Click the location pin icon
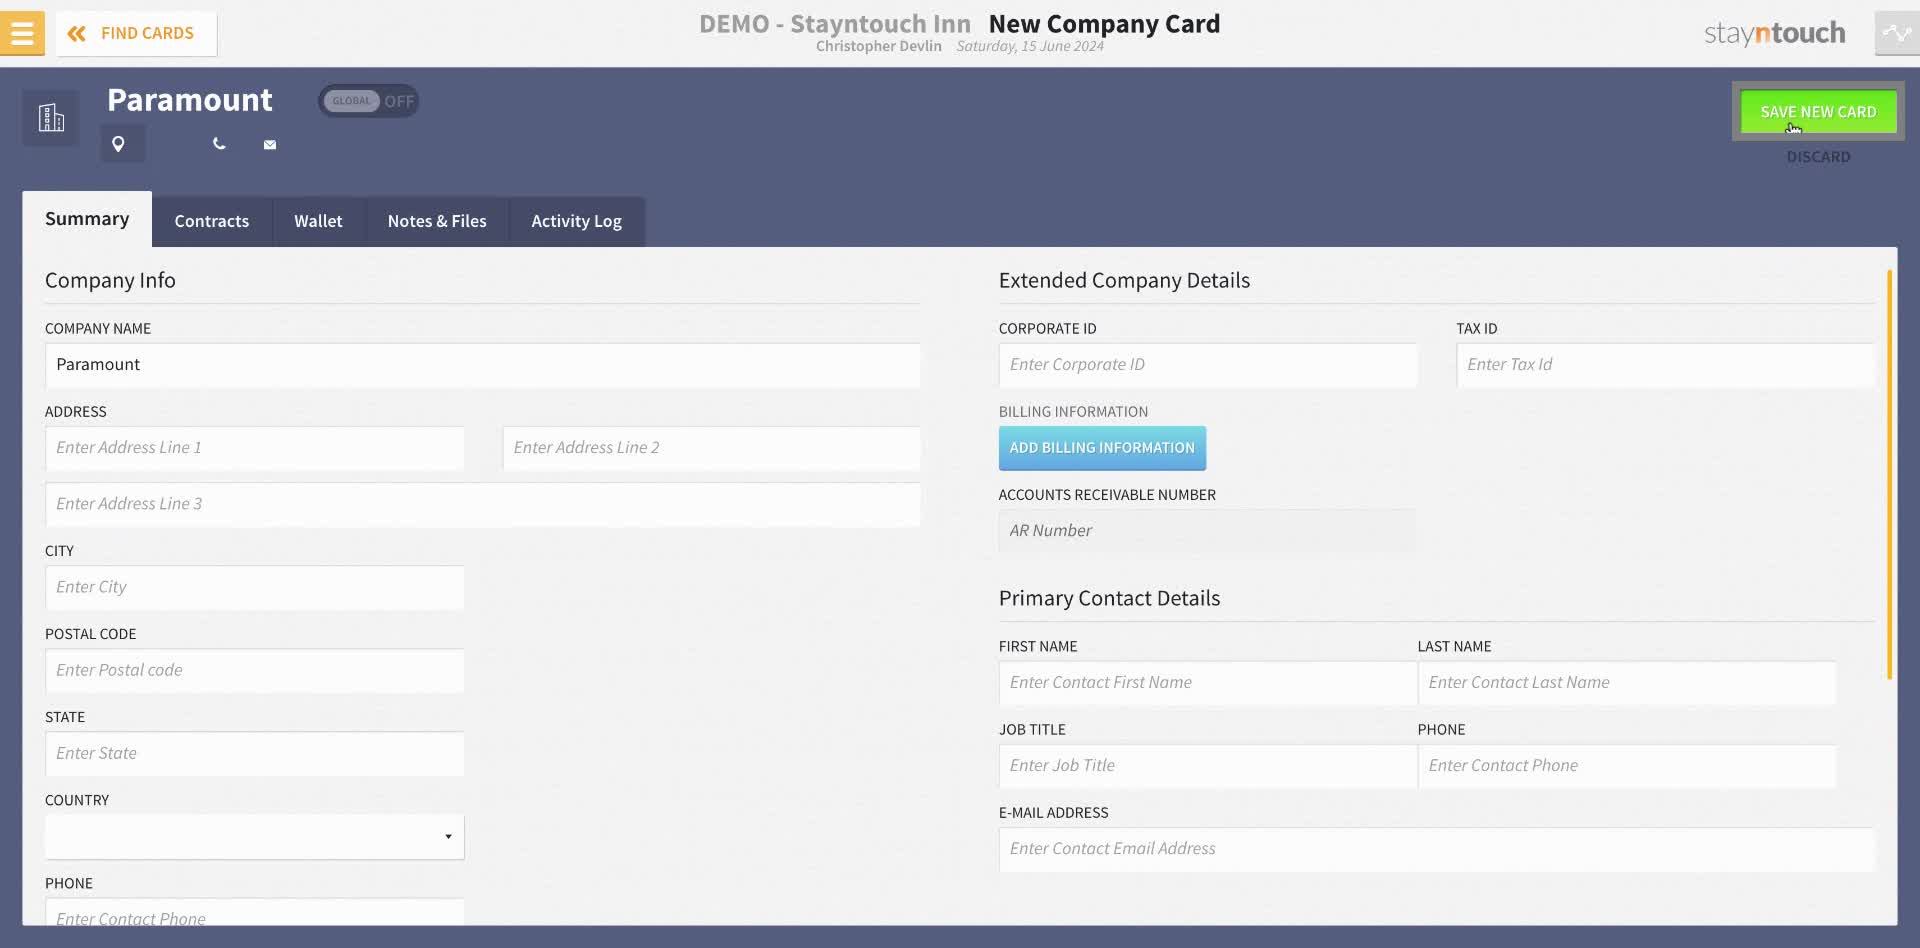 [118, 144]
